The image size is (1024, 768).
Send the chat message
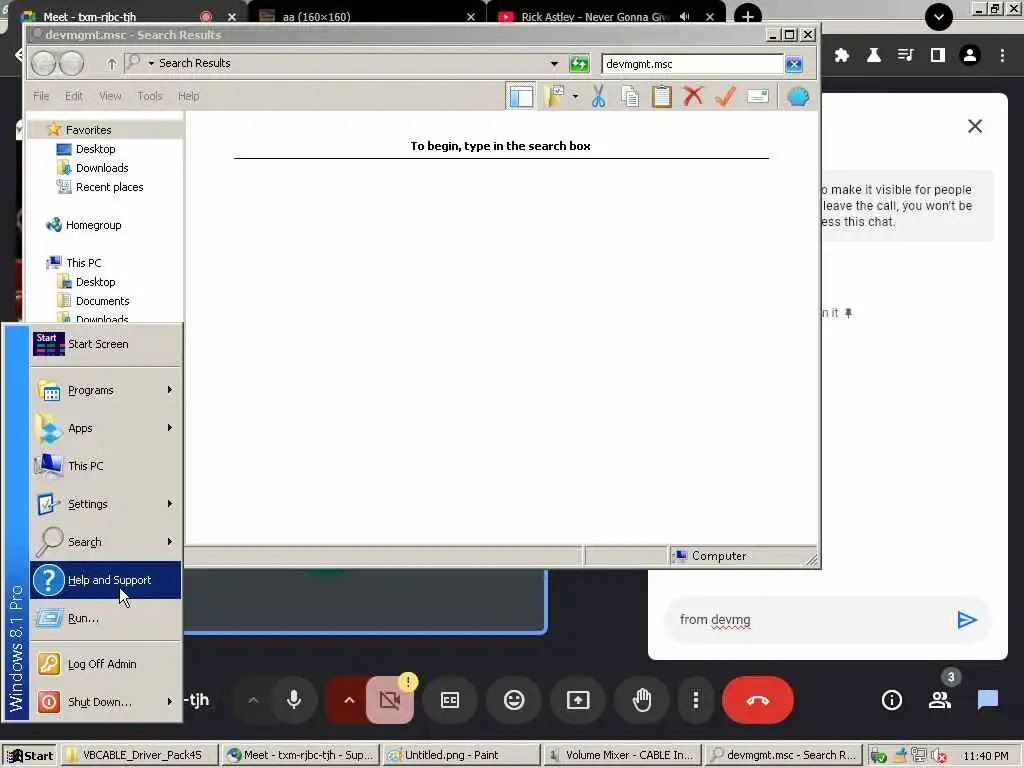[x=967, y=620]
